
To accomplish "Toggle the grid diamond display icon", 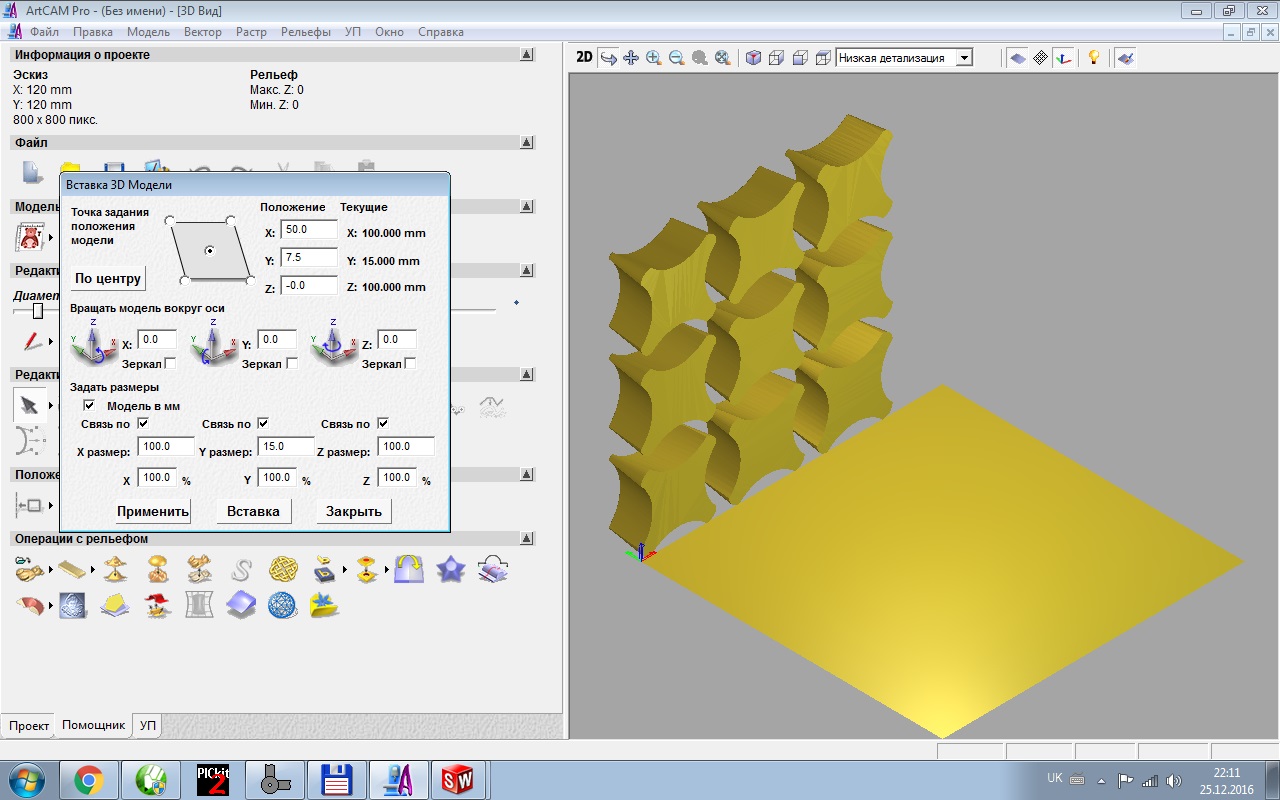I will tap(1041, 58).
